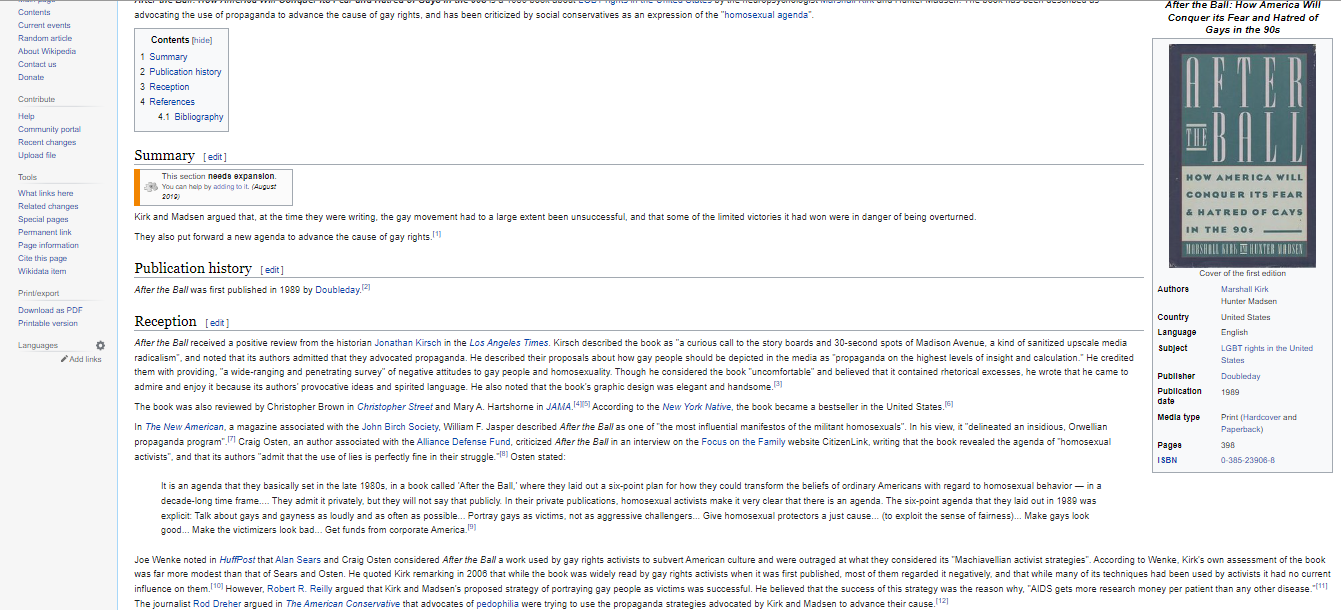The width and height of the screenshot is (1341, 610).
Task: Click Download as PDF
Action: [x=50, y=310]
